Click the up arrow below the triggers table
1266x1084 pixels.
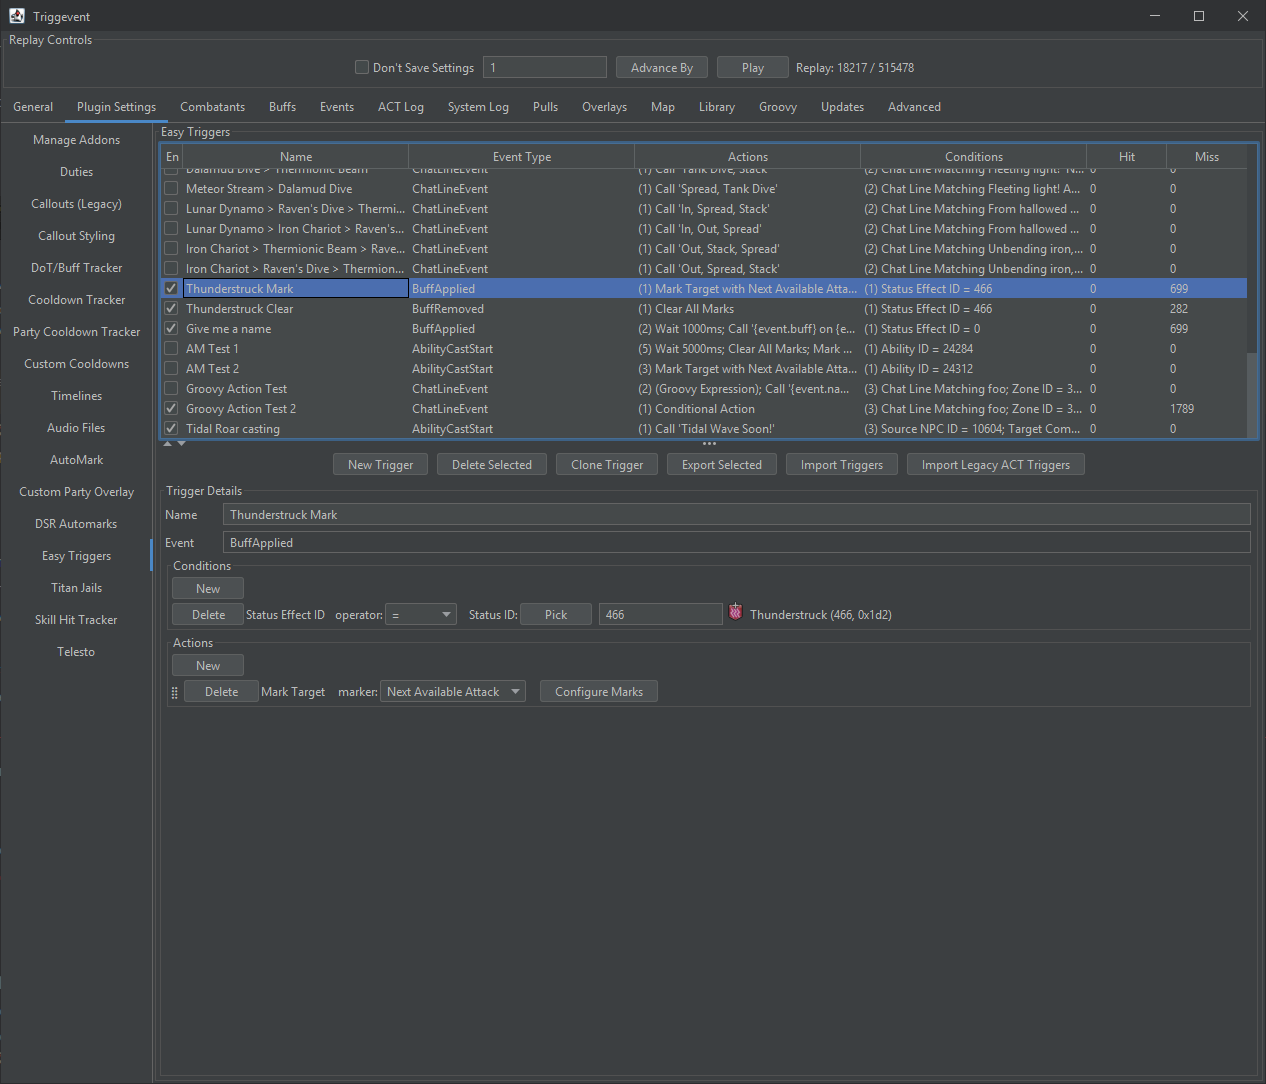point(168,443)
